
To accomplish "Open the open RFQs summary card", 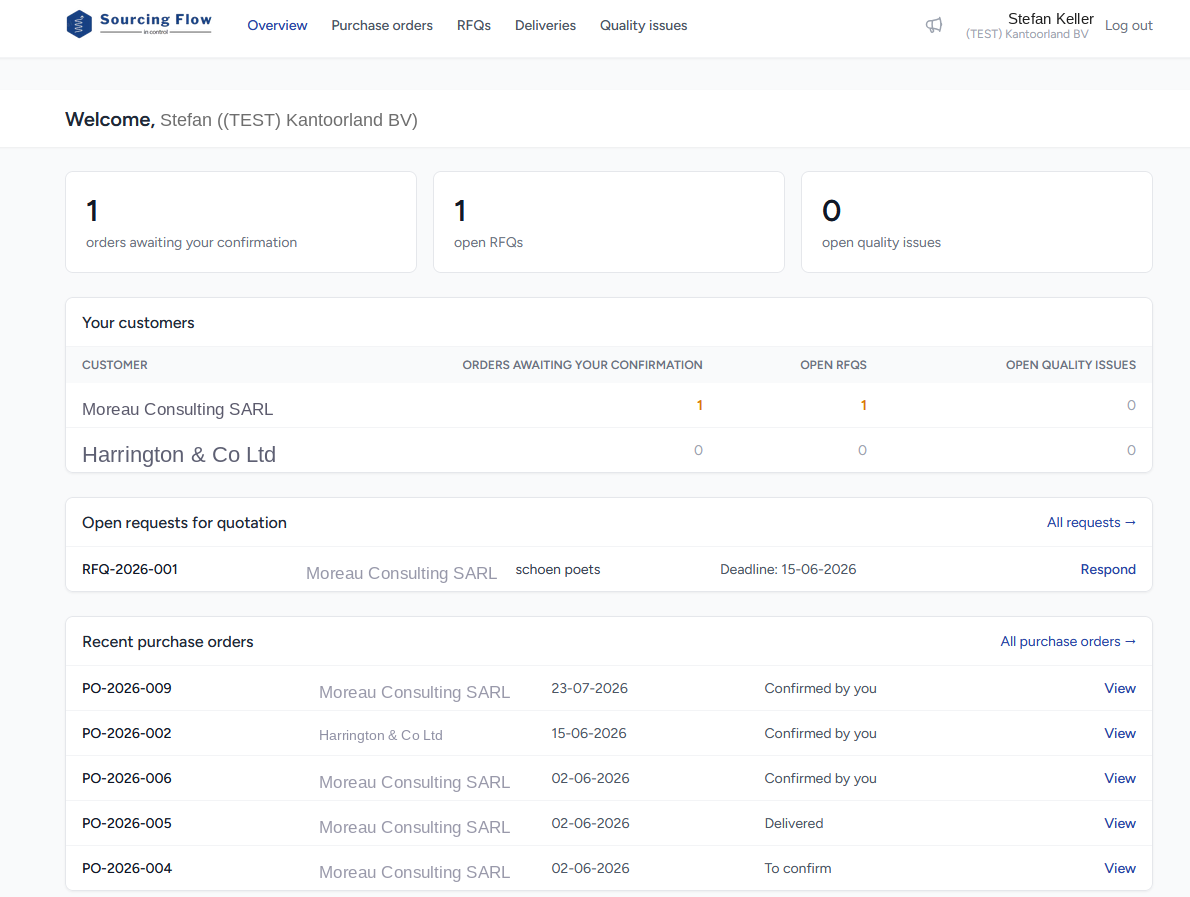I will (609, 222).
